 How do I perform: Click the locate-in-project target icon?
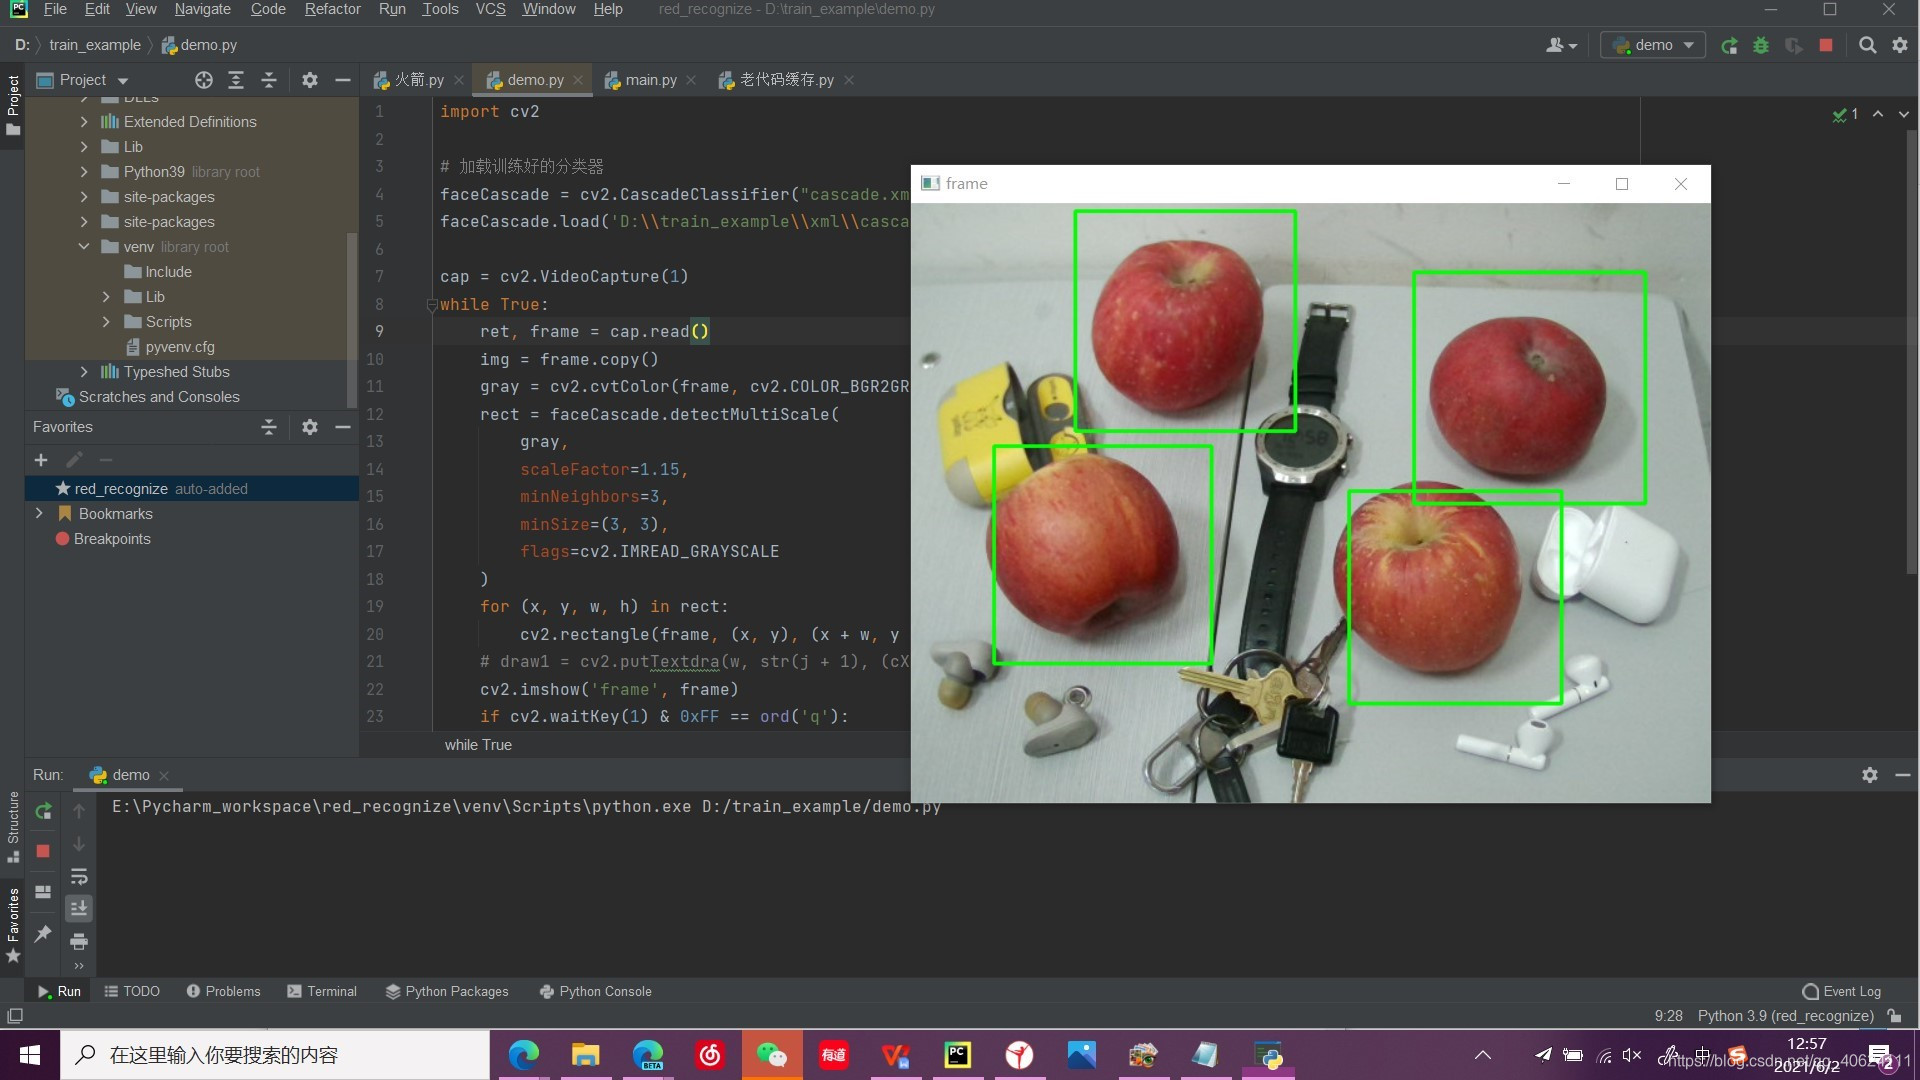pyautogui.click(x=203, y=80)
